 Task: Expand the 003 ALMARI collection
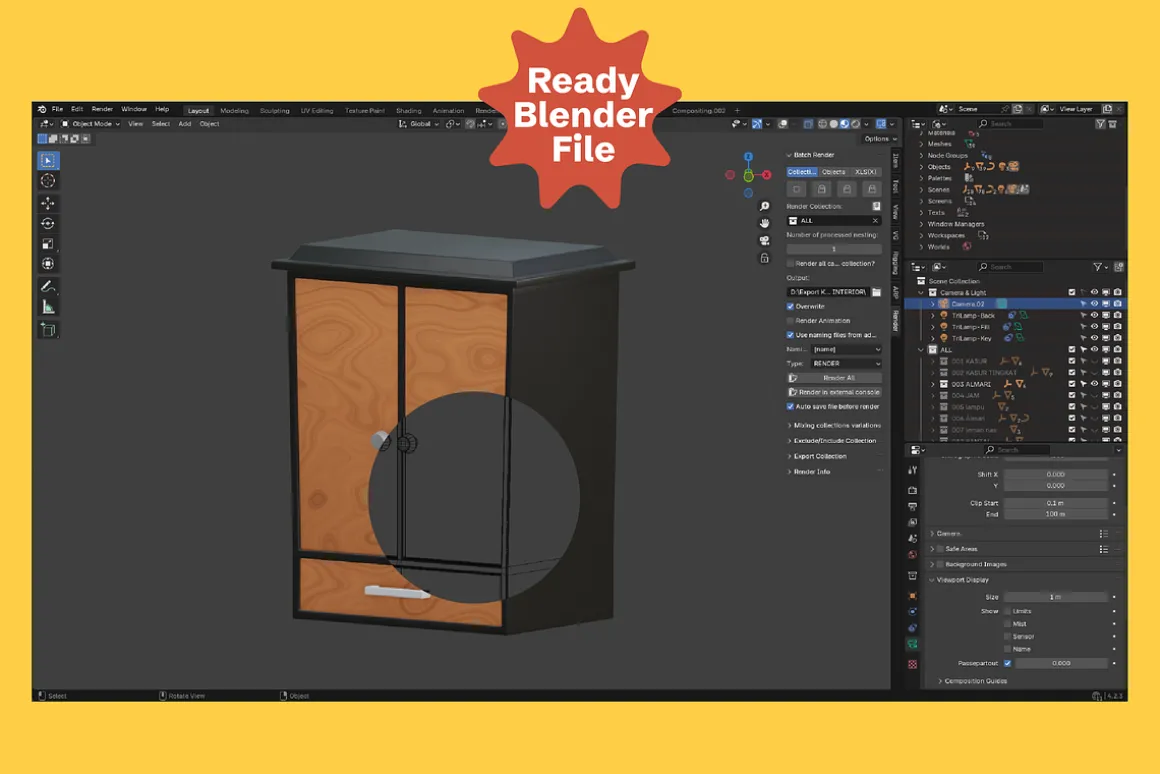[932, 384]
